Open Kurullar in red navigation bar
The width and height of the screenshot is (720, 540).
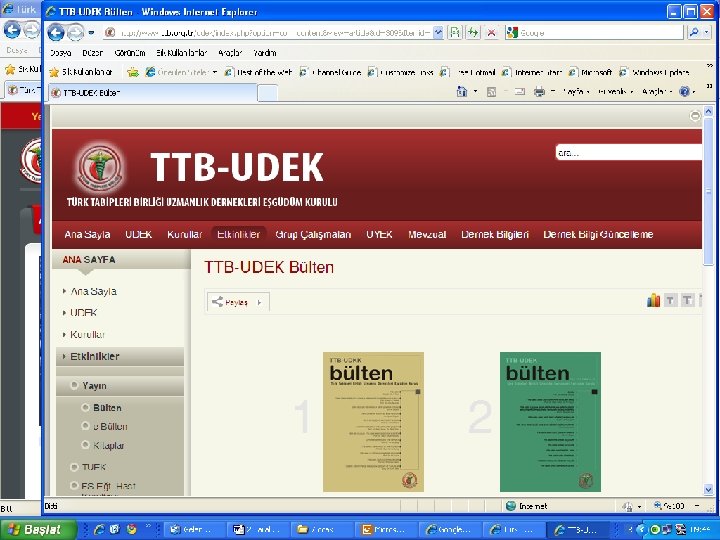(185, 234)
